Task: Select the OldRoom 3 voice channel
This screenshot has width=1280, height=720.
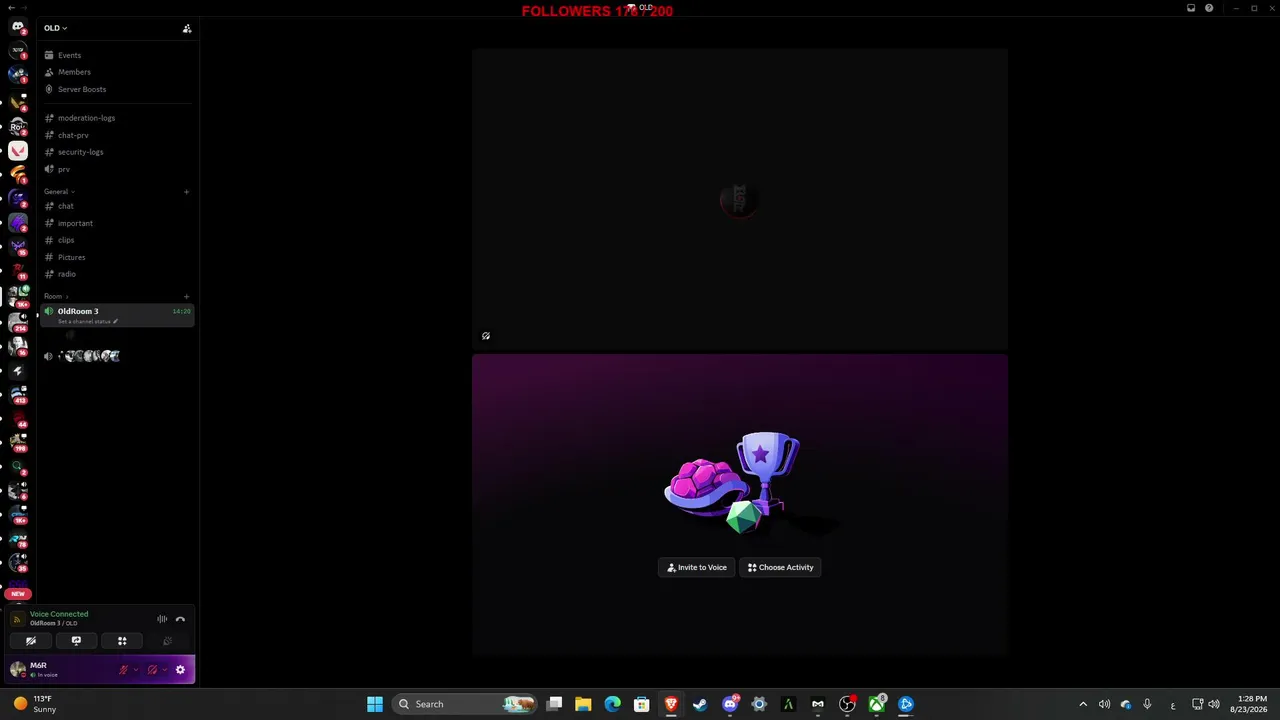Action: click(x=117, y=315)
